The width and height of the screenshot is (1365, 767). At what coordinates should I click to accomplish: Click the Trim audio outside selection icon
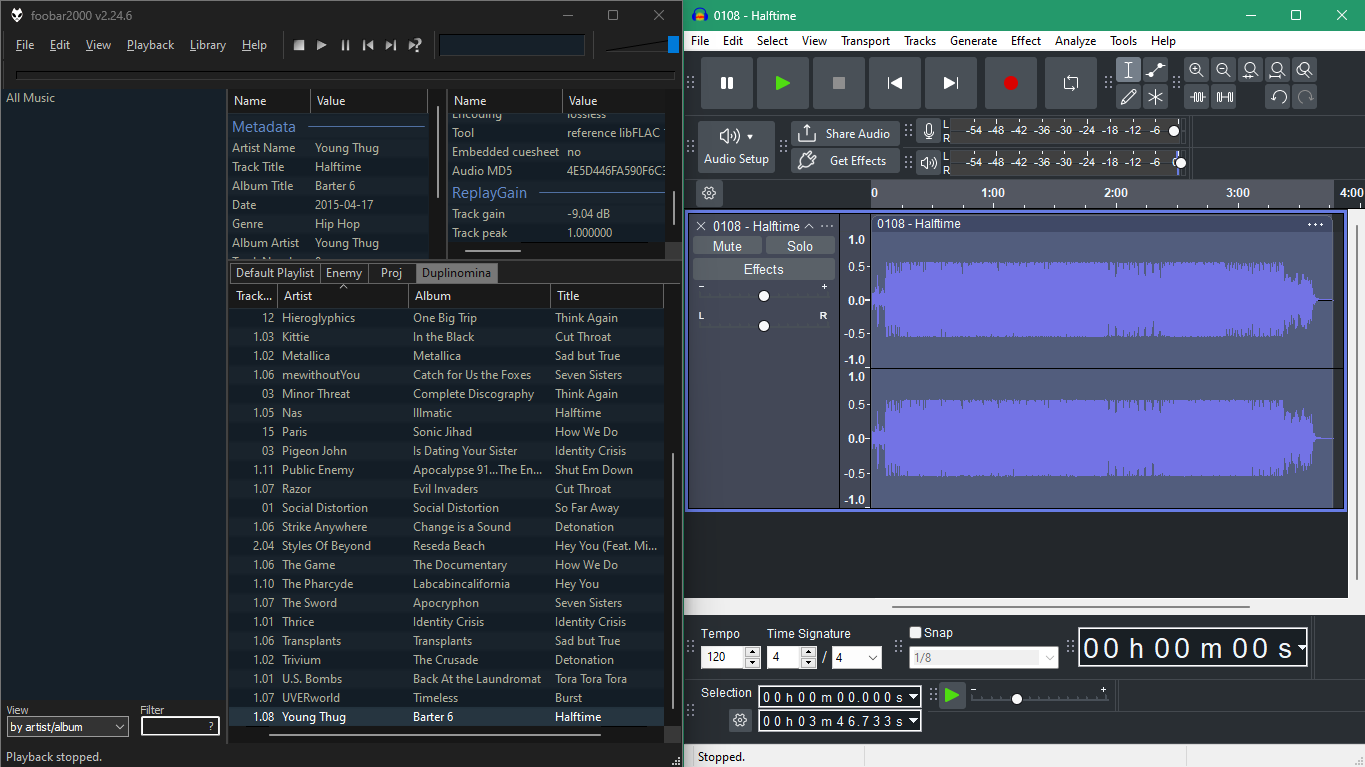click(1197, 97)
